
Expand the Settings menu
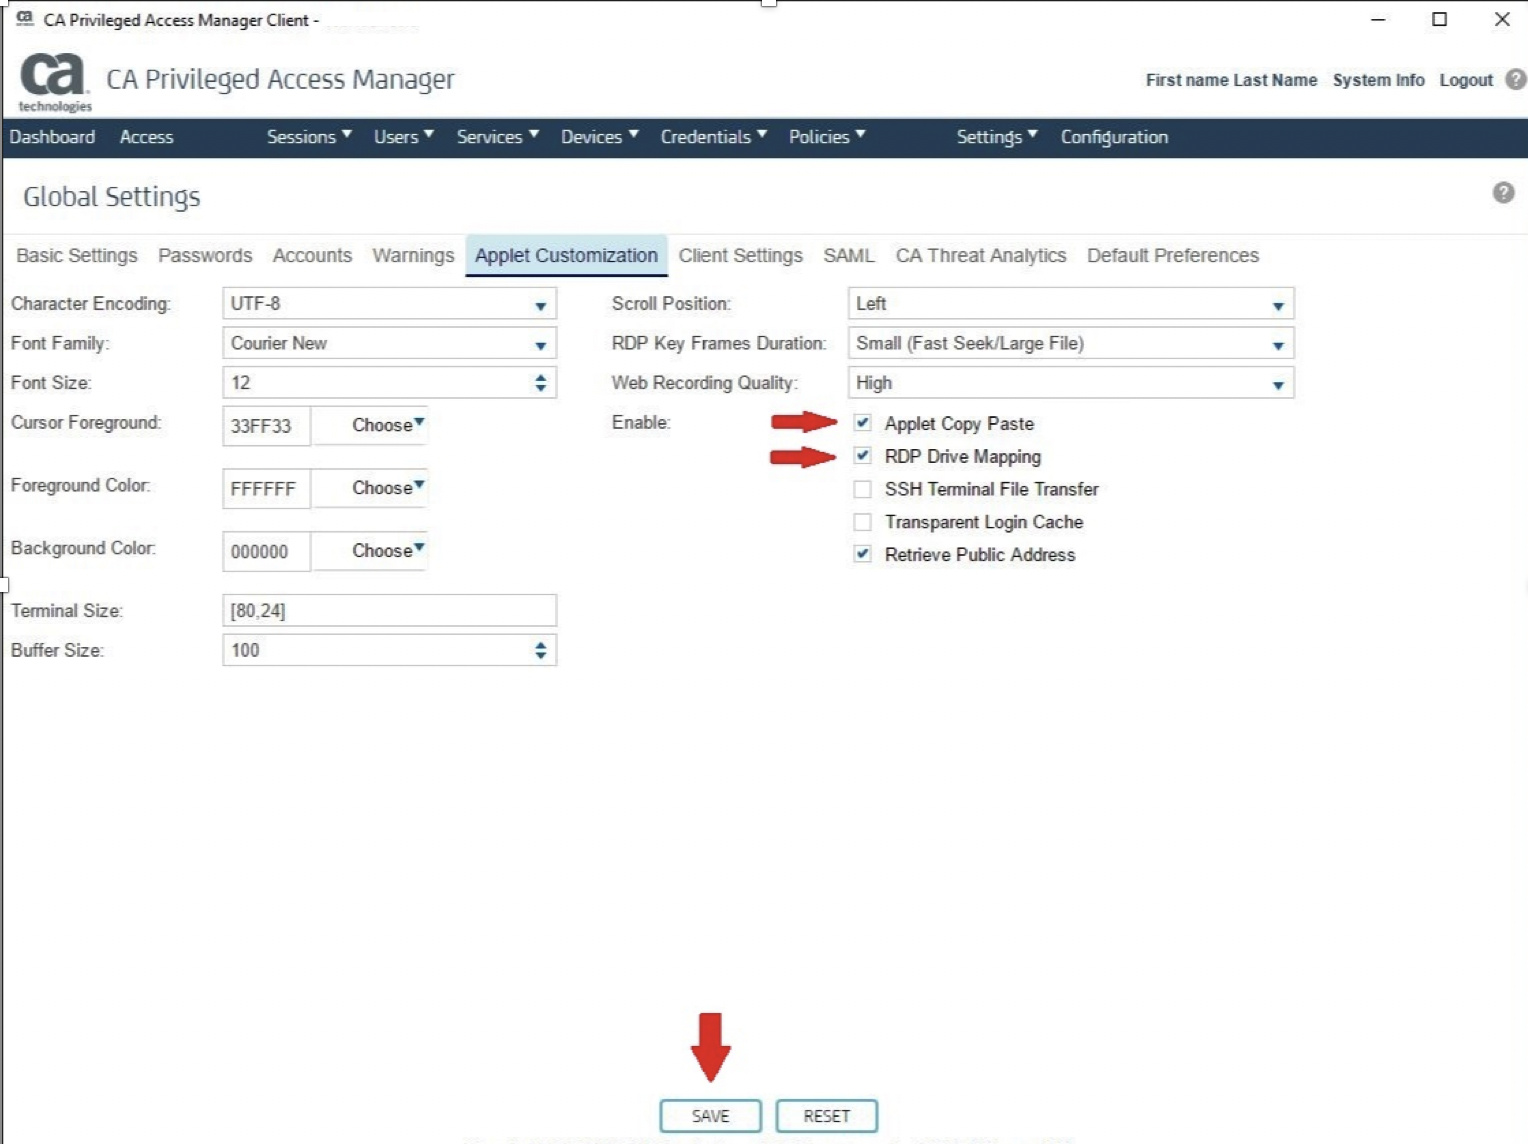pos(997,137)
